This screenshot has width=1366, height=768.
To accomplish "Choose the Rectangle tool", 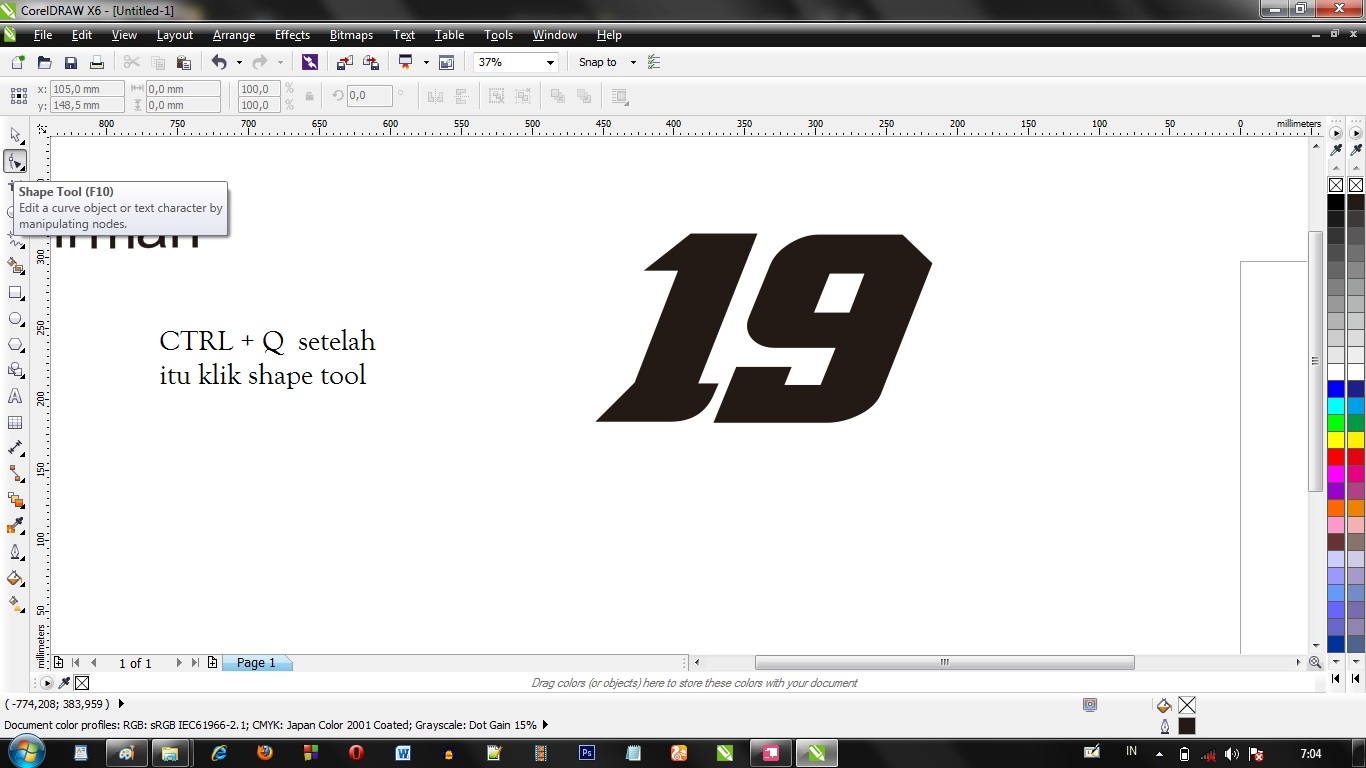I will (x=15, y=292).
